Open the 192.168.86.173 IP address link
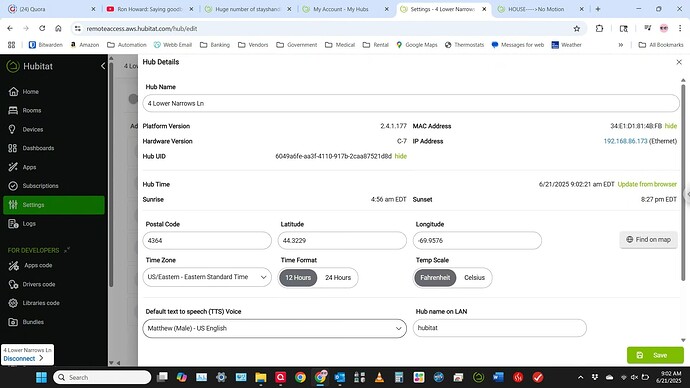 625,141
